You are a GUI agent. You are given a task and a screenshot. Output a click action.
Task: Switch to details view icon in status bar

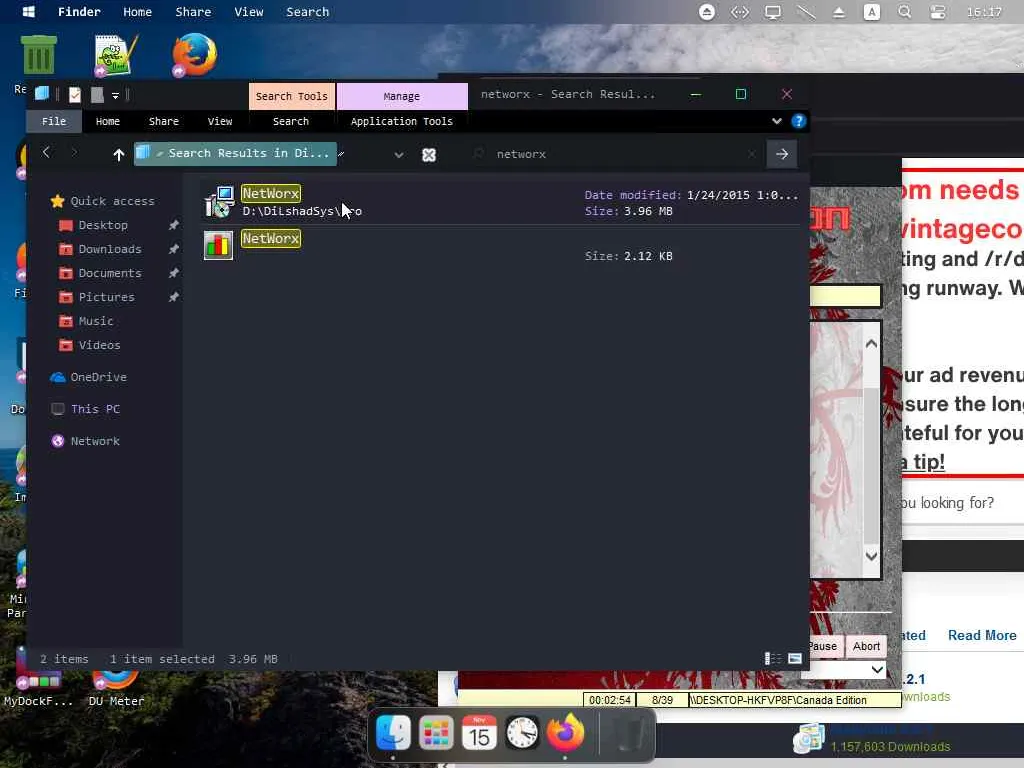(x=773, y=658)
